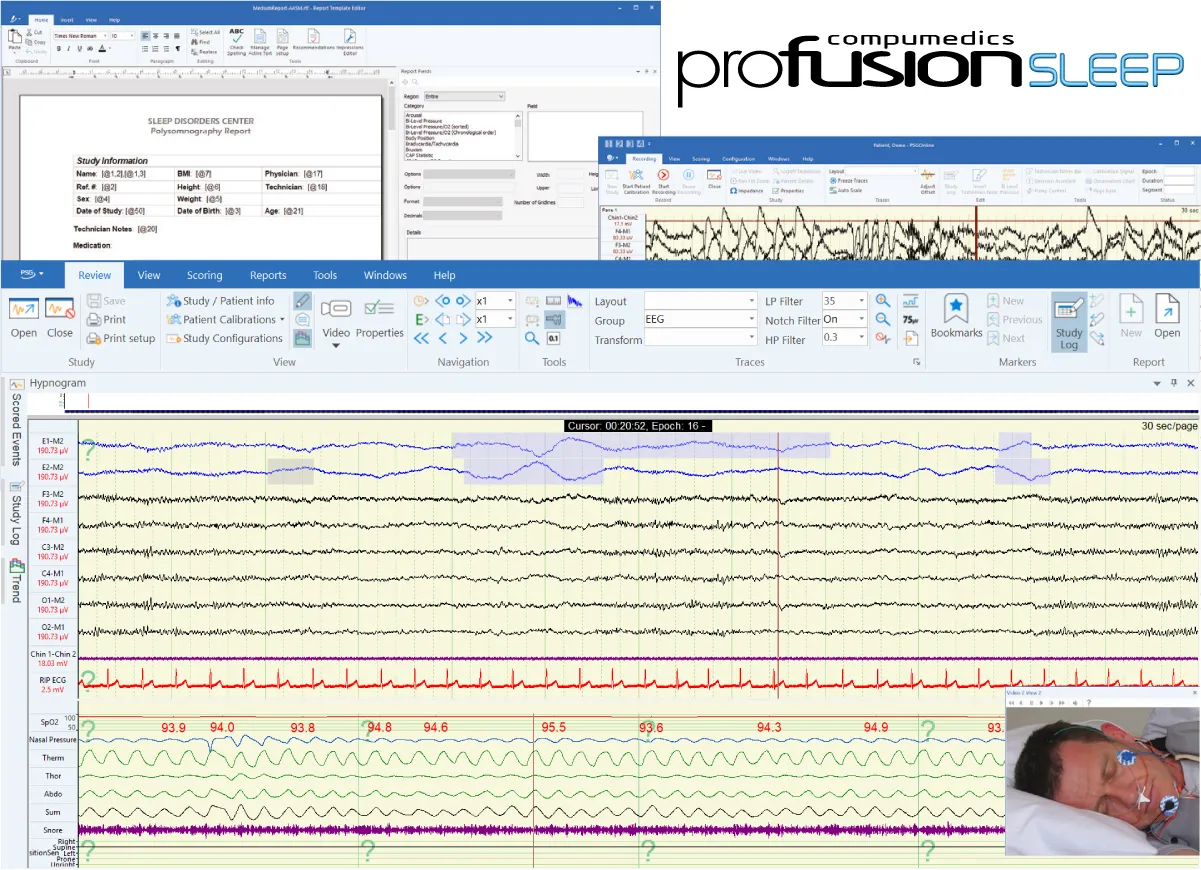Click the Properties icon in View group
Screen dimensions: 1201x870
coord(379,316)
